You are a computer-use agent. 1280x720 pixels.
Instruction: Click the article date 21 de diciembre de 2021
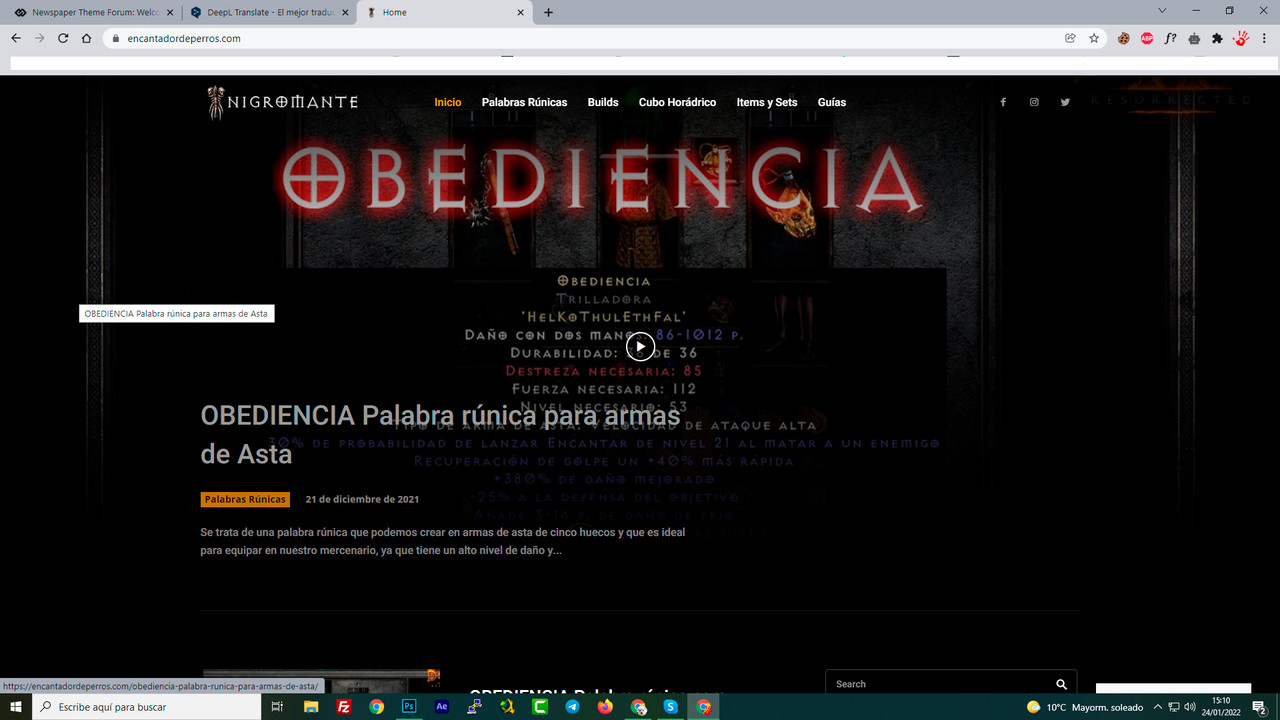[362, 499]
